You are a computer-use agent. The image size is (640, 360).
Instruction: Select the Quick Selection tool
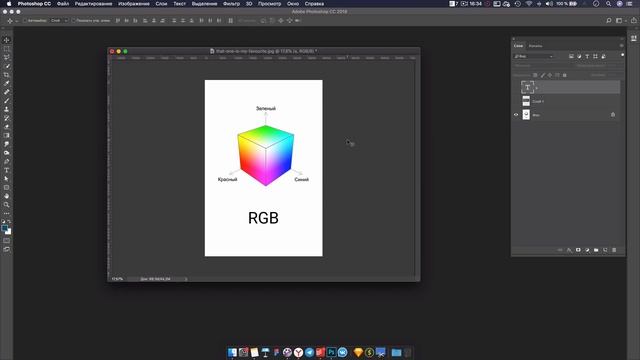click(7, 66)
